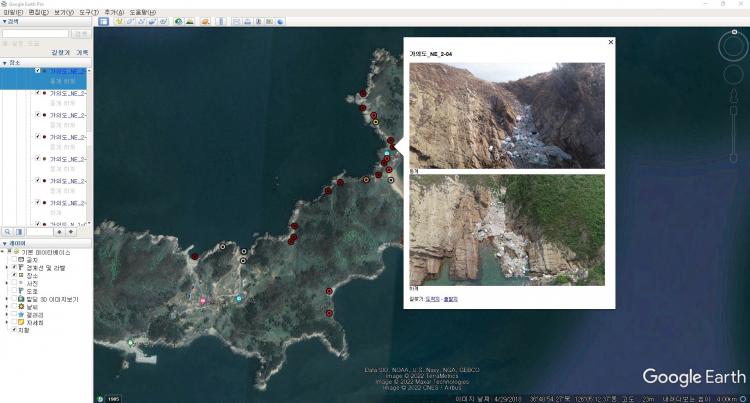The height and width of the screenshot is (403, 750).
Task: Select the Add Path tool
Action: [142, 22]
